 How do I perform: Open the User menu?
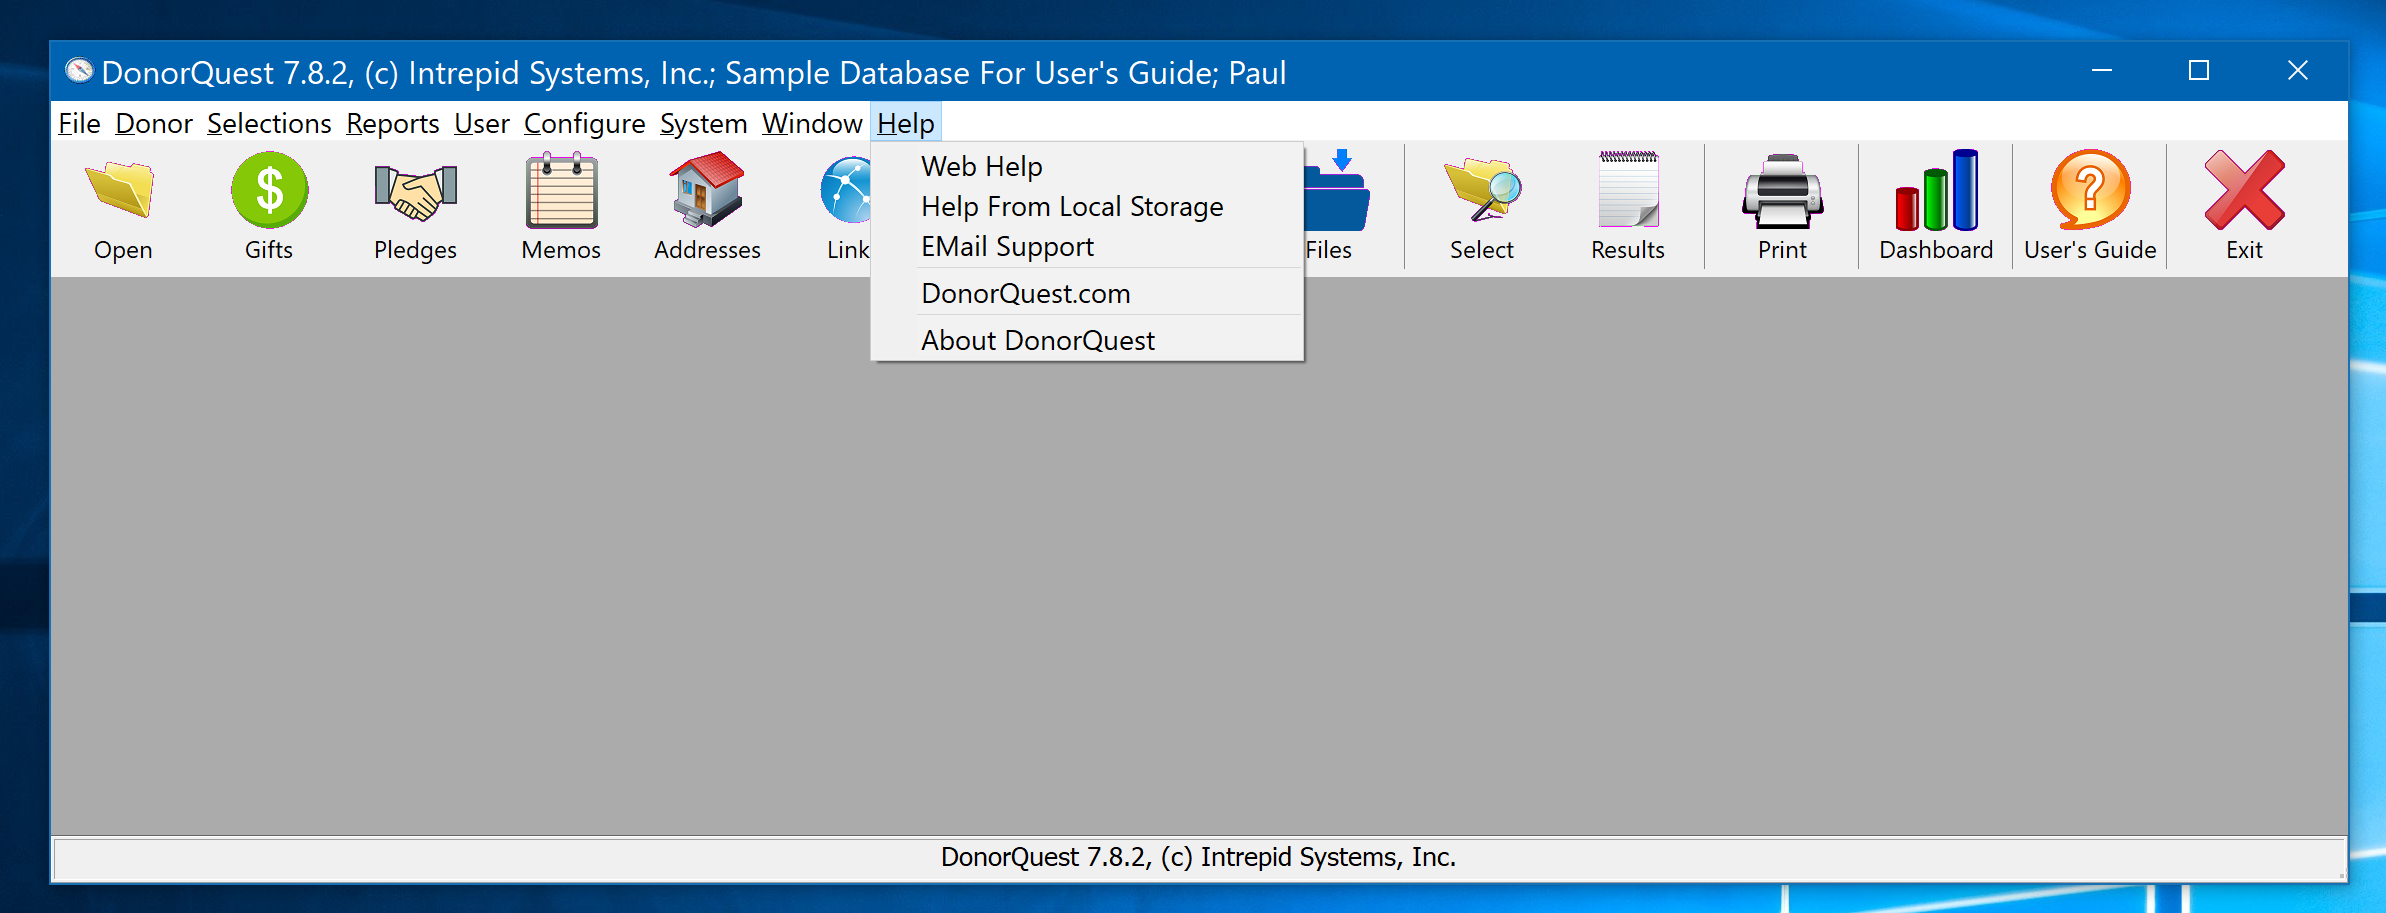point(481,123)
